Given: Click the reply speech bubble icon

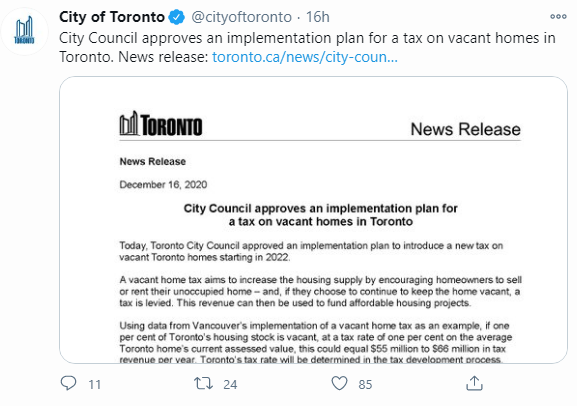Looking at the screenshot, I should [x=68, y=383].
